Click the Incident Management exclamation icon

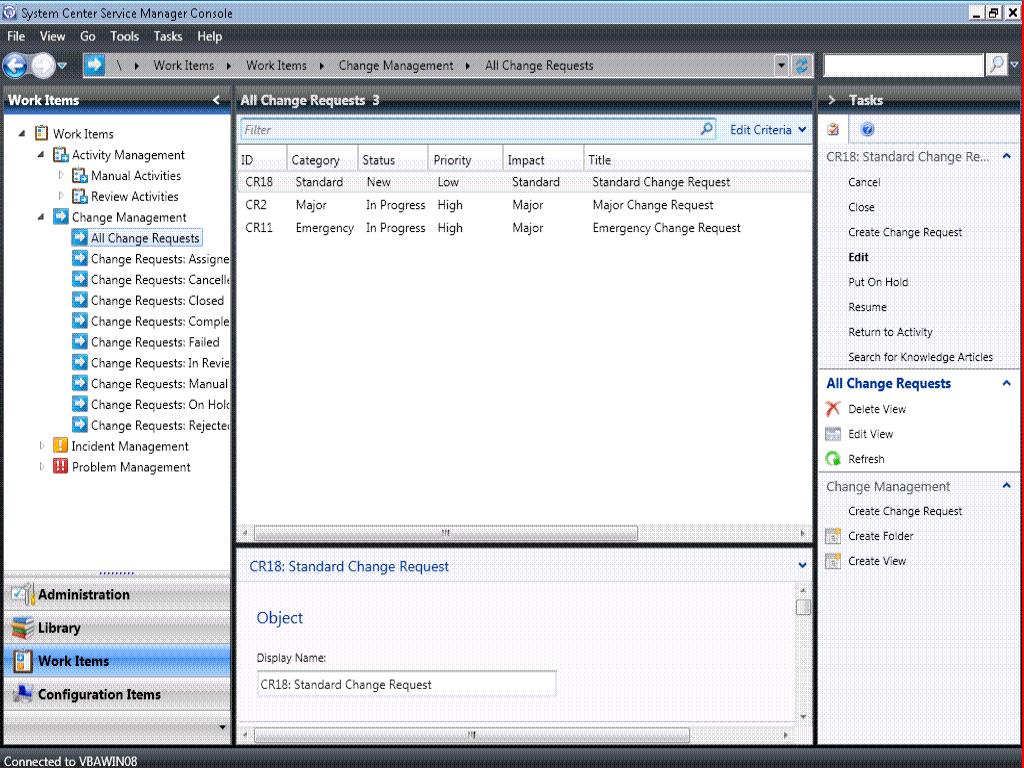[60, 446]
